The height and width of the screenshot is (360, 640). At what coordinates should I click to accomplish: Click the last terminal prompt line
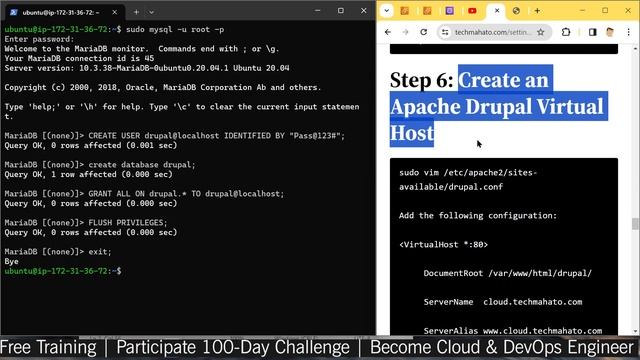63,271
